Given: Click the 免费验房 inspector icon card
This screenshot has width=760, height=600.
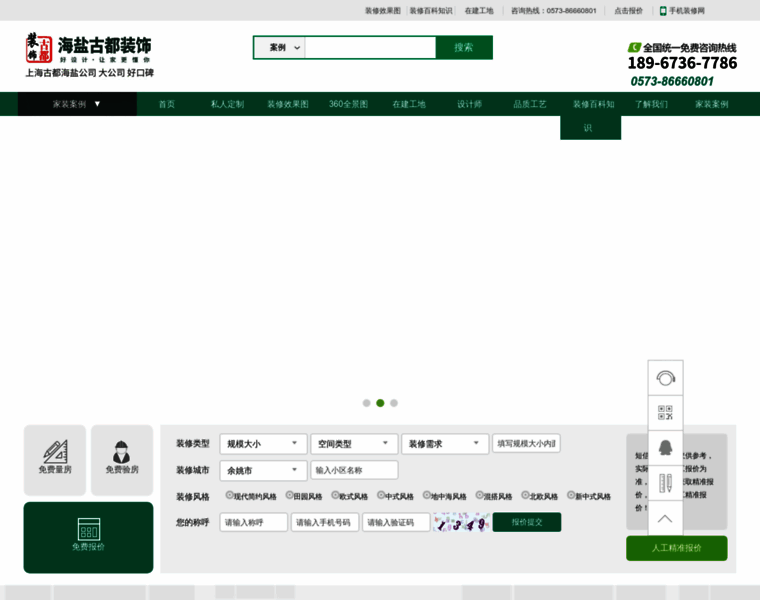Looking at the screenshot, I should tap(122, 460).
